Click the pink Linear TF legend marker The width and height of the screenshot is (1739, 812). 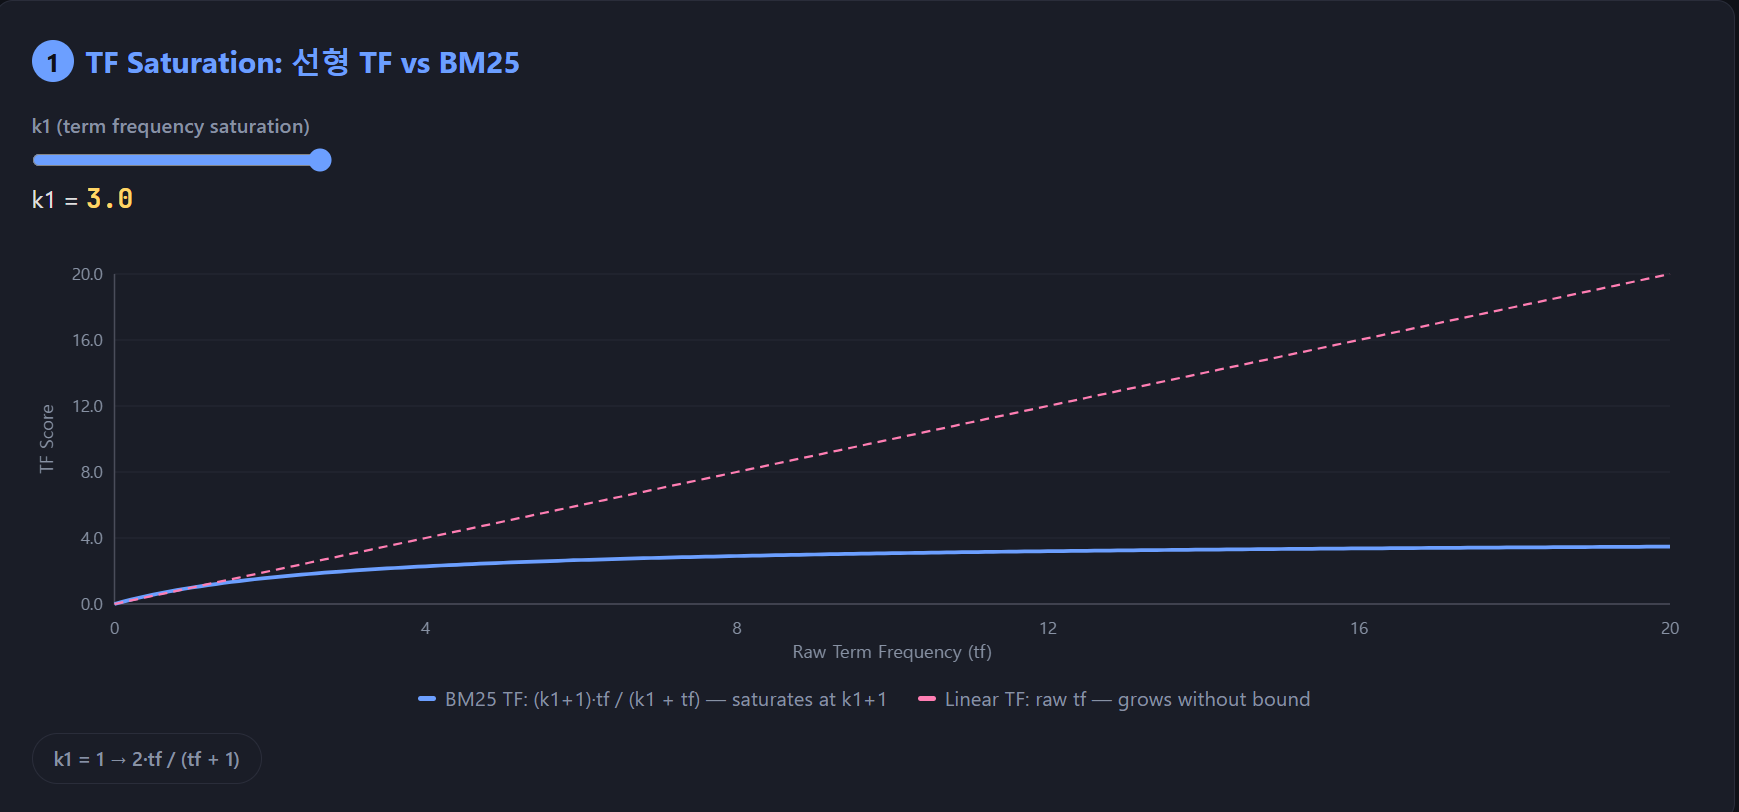(x=927, y=699)
